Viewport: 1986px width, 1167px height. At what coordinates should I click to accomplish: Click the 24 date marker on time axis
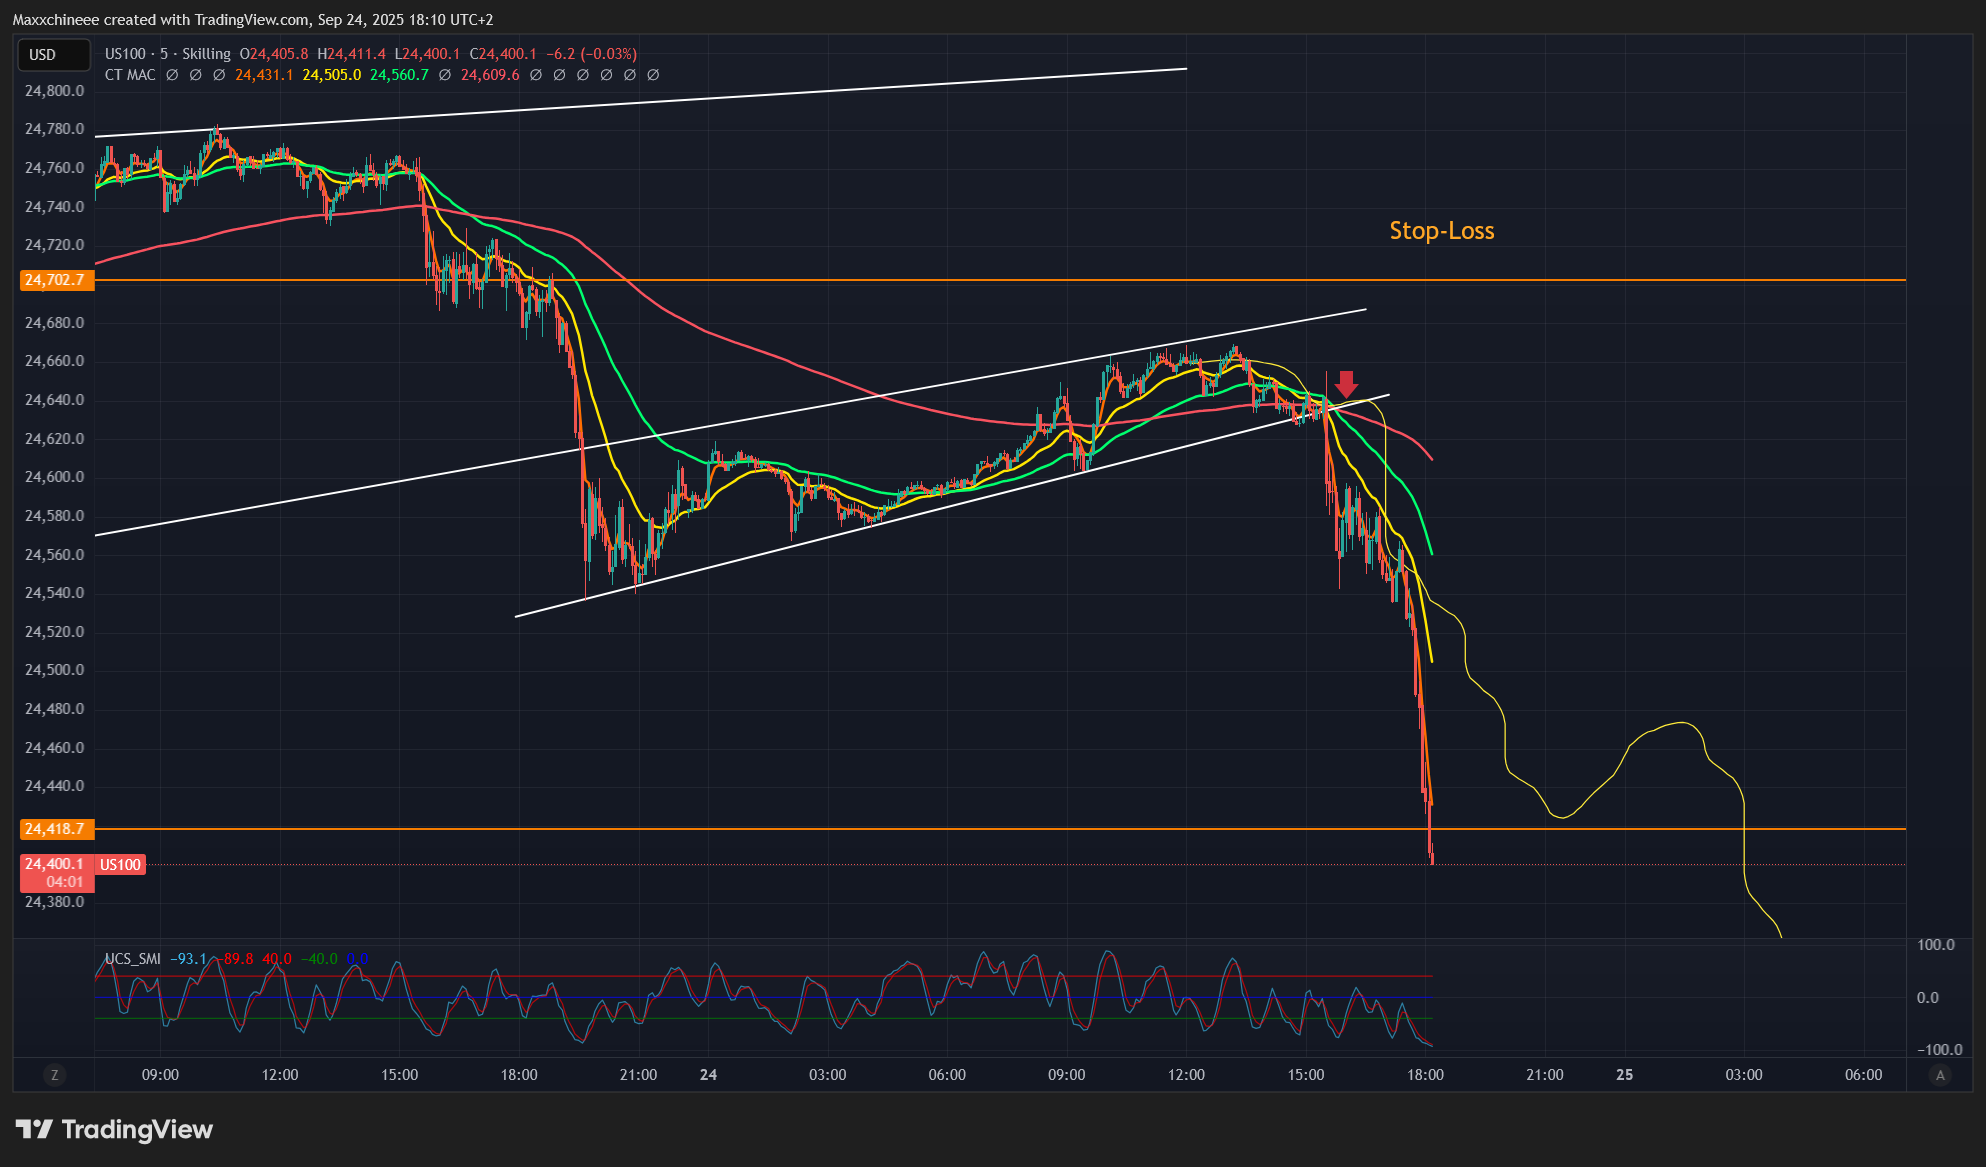point(709,1075)
